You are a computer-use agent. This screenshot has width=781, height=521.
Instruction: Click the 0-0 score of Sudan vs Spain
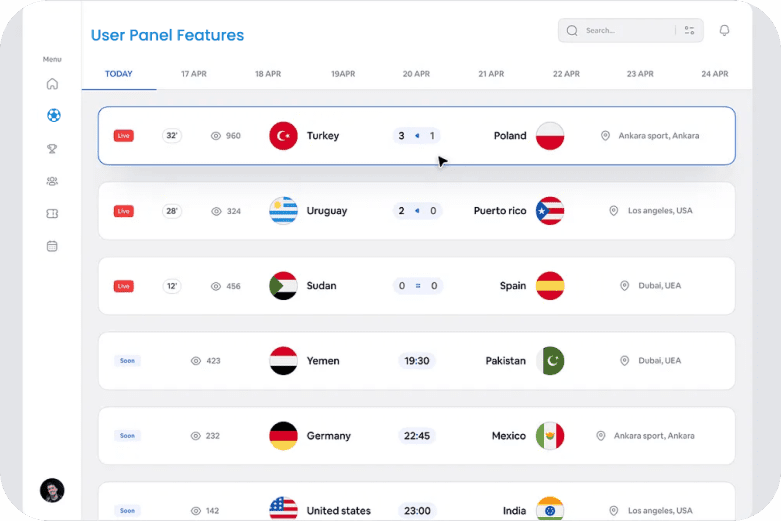(x=418, y=286)
